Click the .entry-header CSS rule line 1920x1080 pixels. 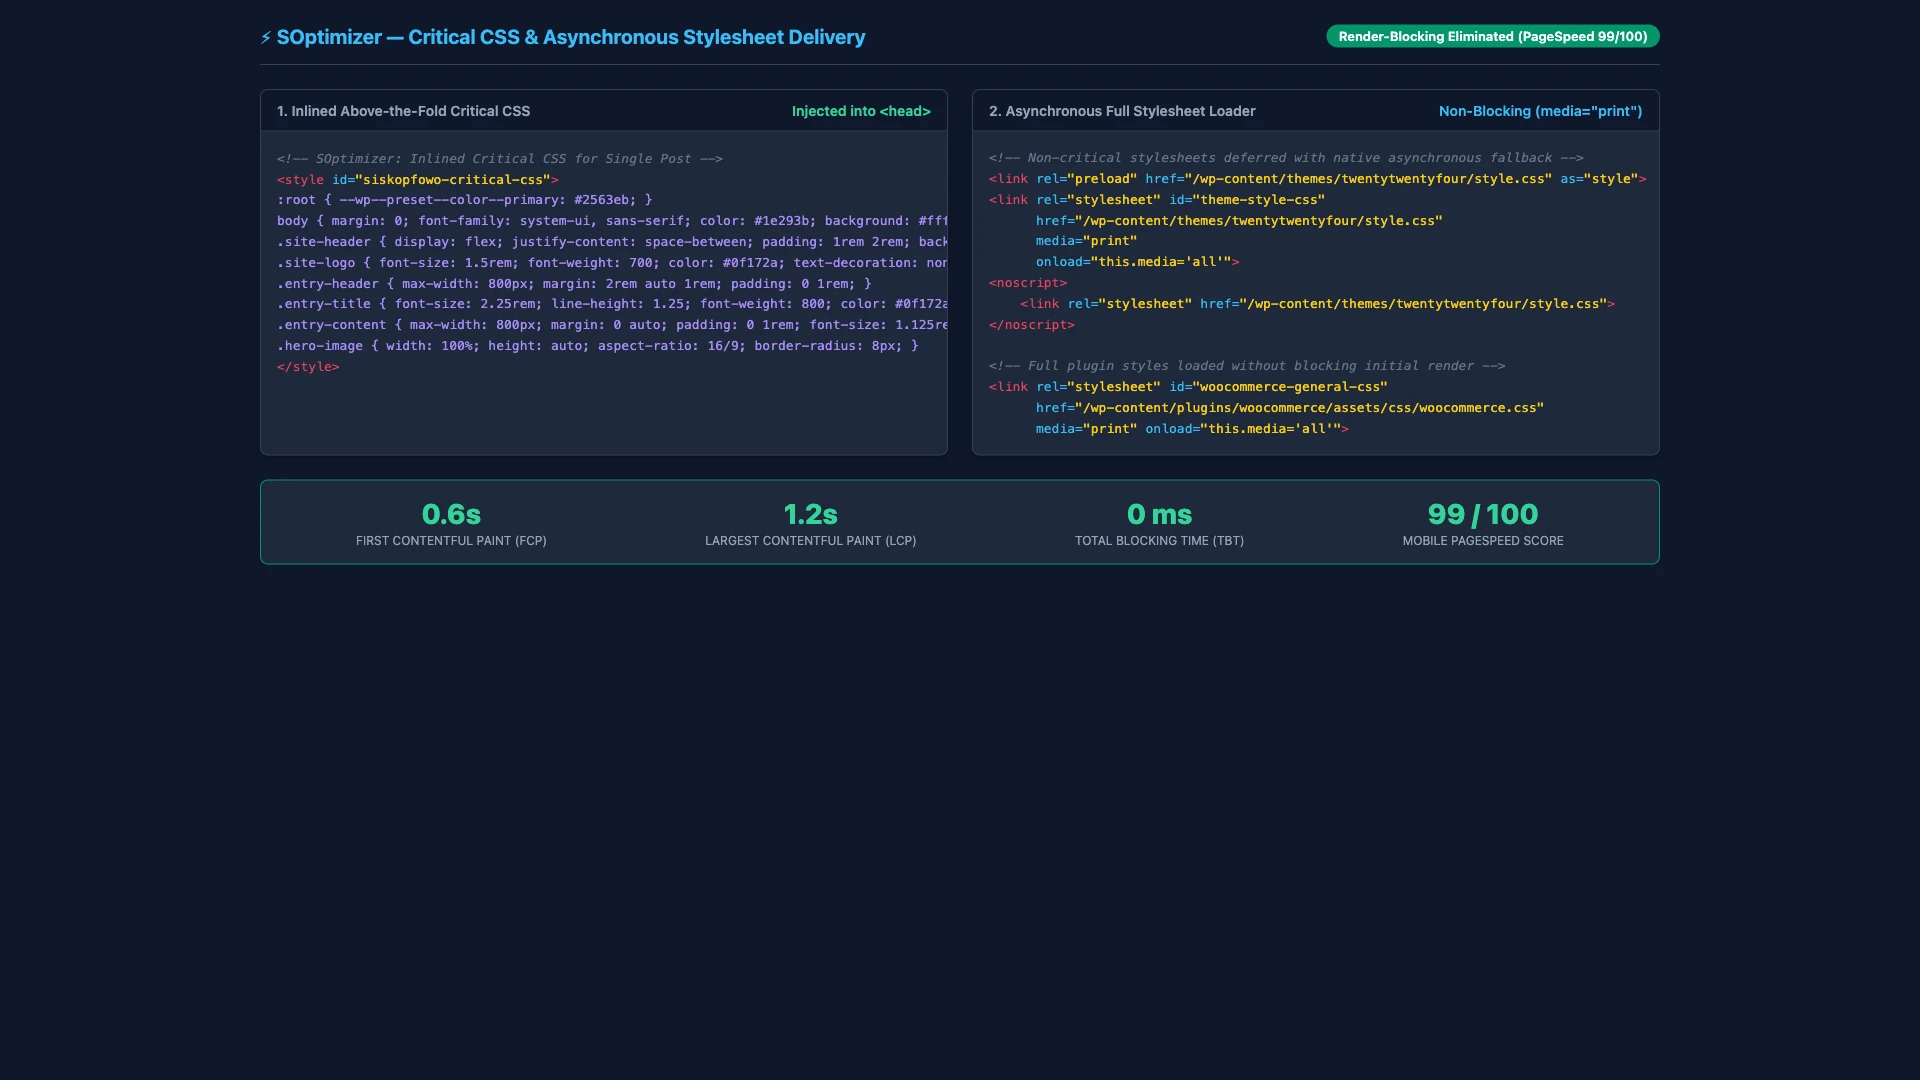click(x=574, y=284)
